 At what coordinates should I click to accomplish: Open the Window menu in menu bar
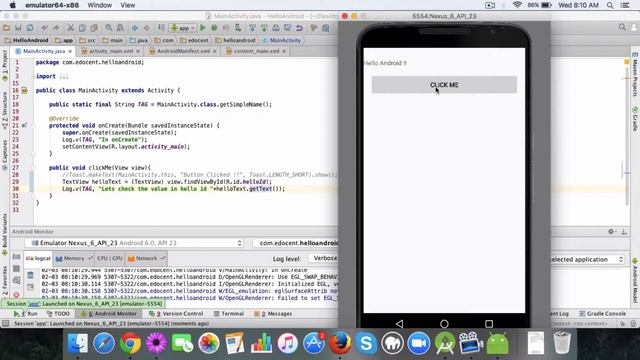tap(100, 5)
